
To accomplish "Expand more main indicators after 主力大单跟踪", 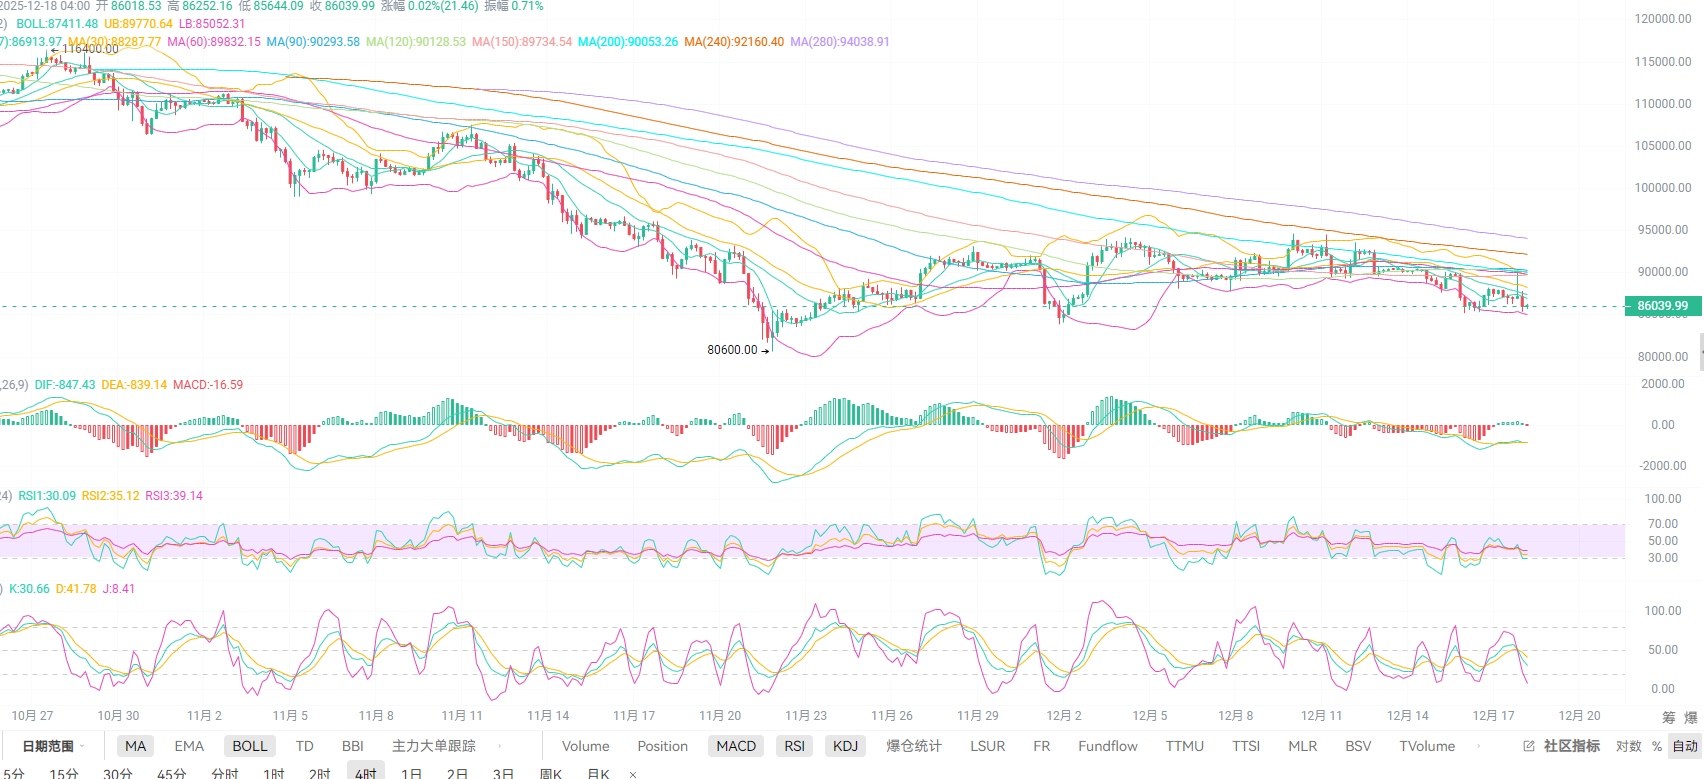I will point(500,746).
